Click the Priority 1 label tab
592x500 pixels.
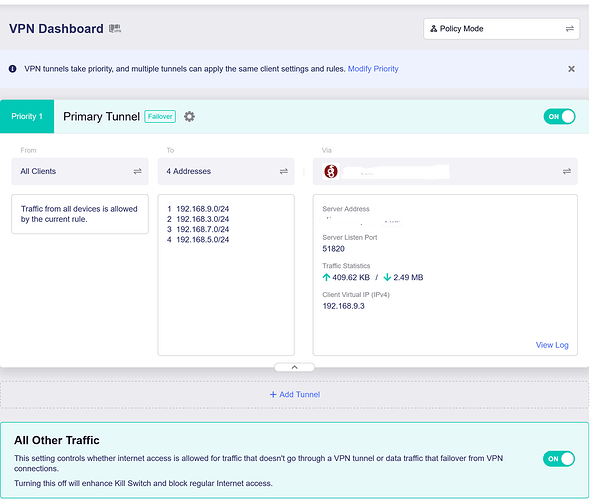[x=27, y=116]
